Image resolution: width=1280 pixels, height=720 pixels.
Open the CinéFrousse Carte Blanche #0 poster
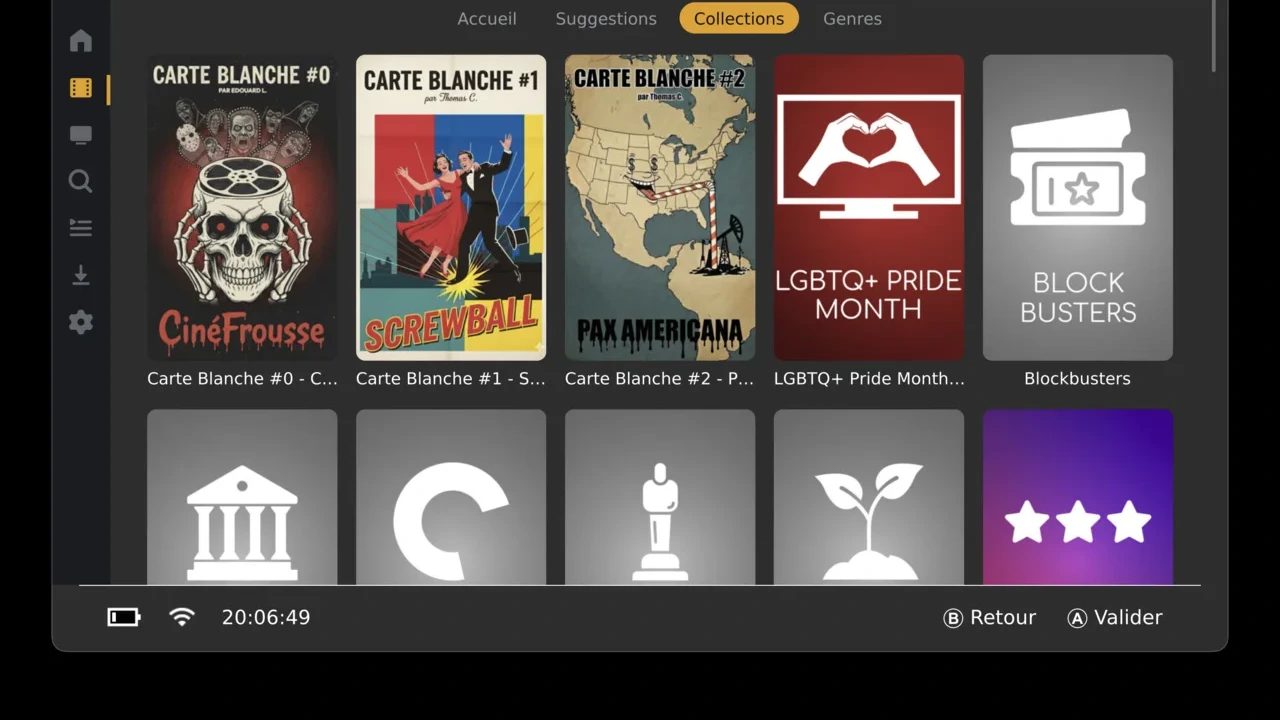242,207
